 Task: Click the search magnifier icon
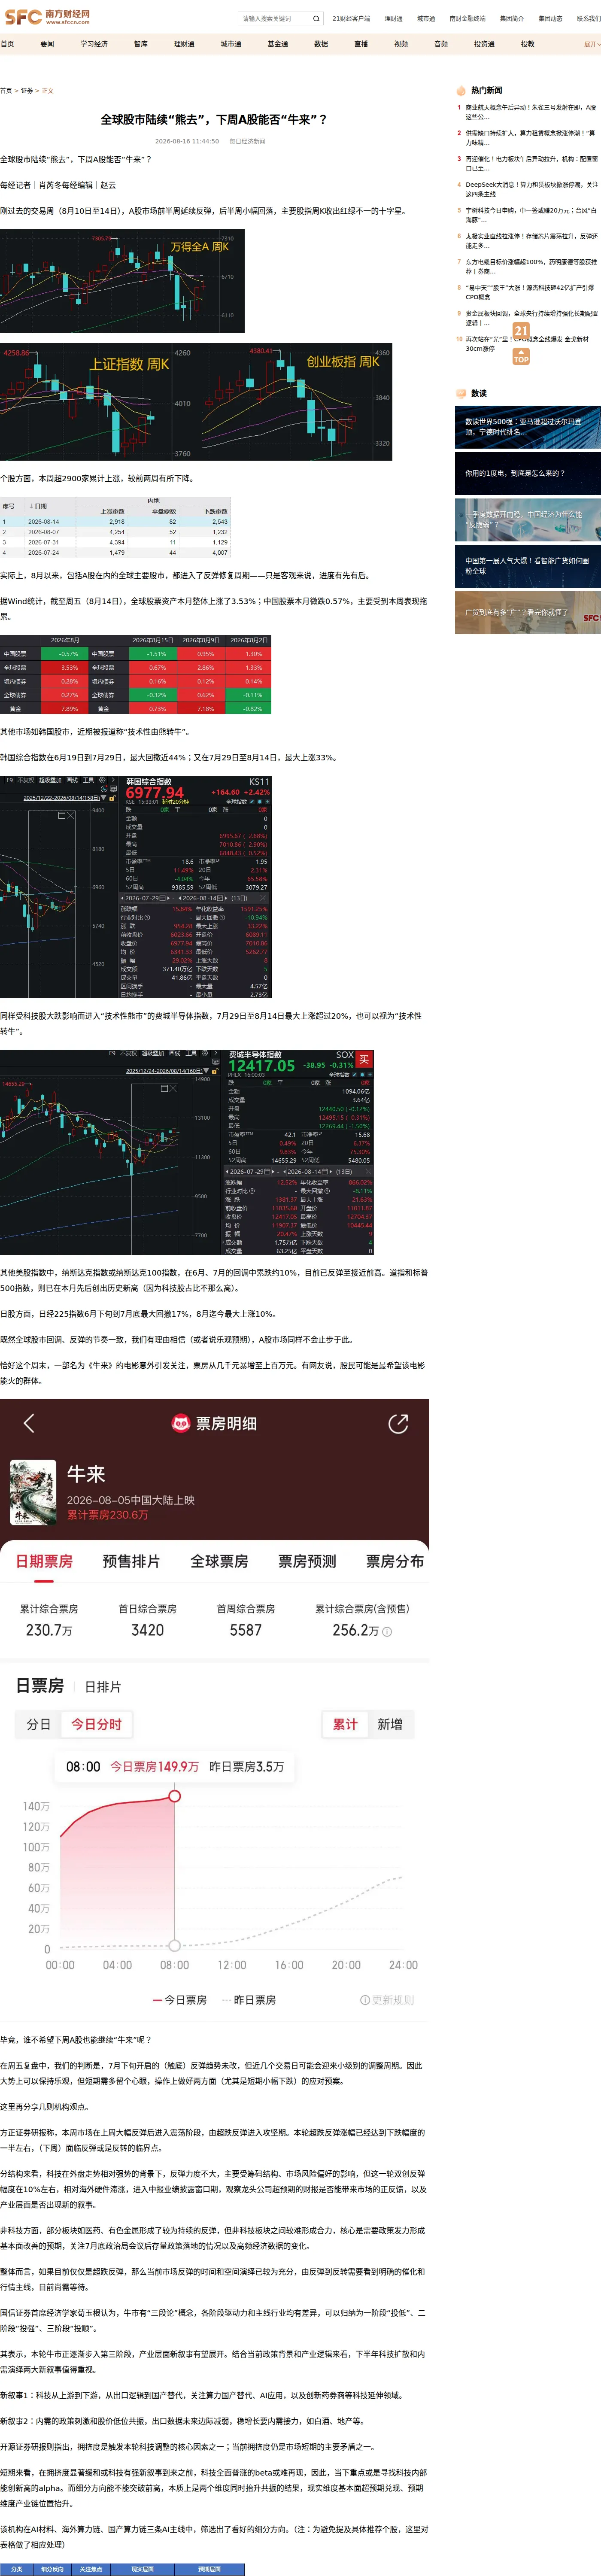(316, 18)
